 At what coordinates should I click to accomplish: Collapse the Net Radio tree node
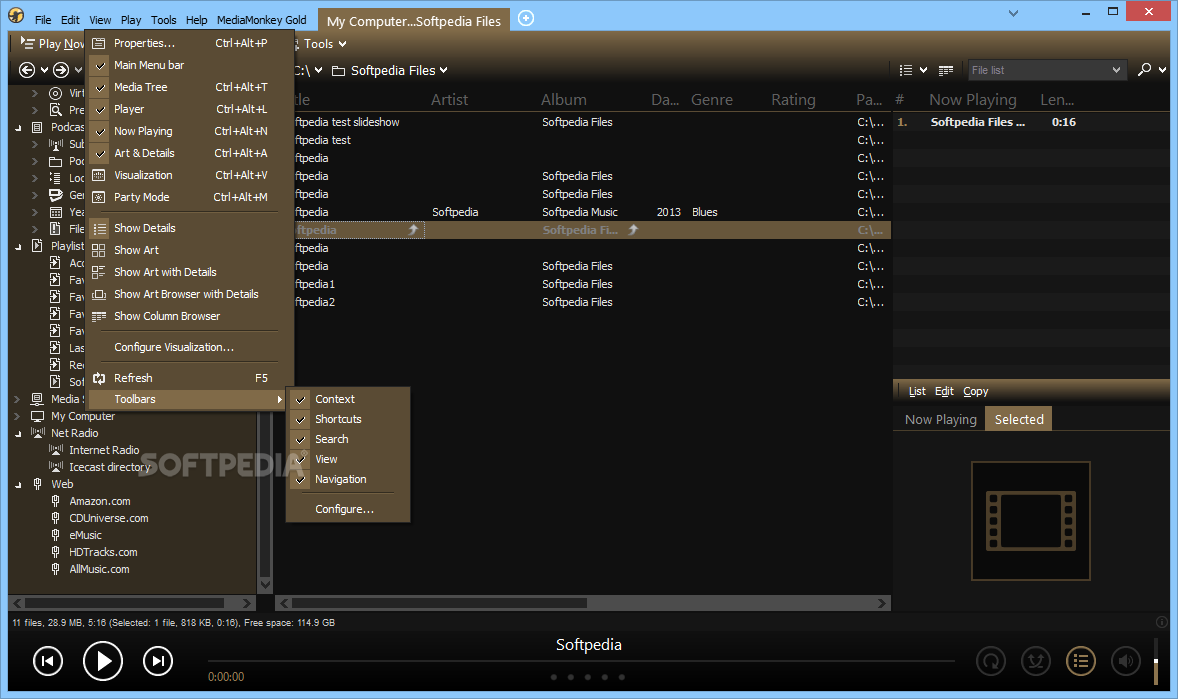click(x=18, y=434)
